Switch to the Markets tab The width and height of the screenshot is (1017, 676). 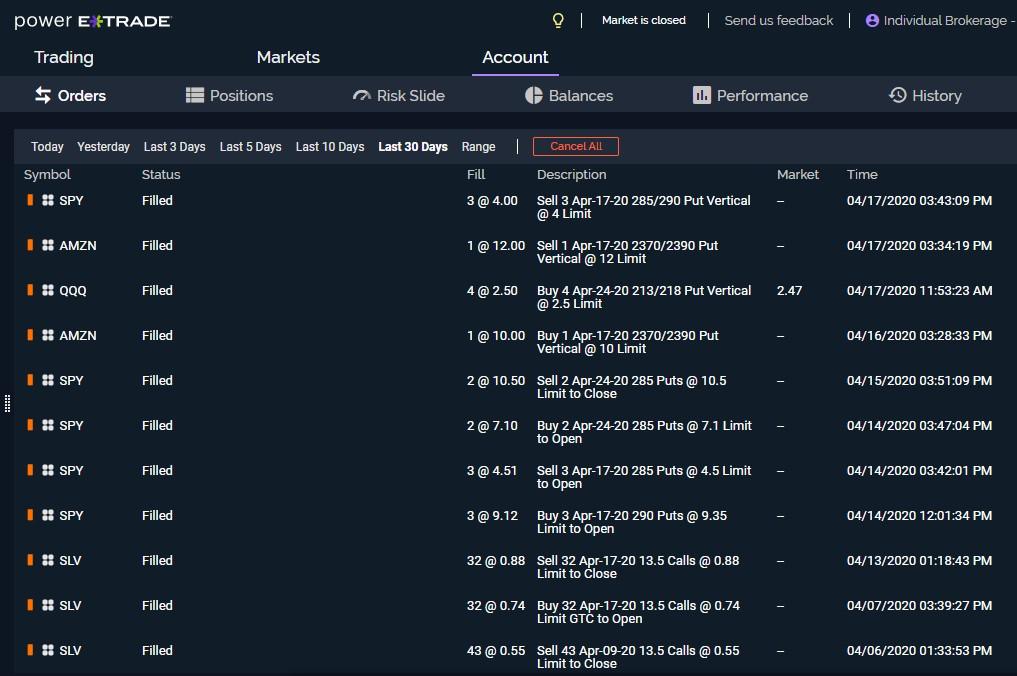[288, 57]
